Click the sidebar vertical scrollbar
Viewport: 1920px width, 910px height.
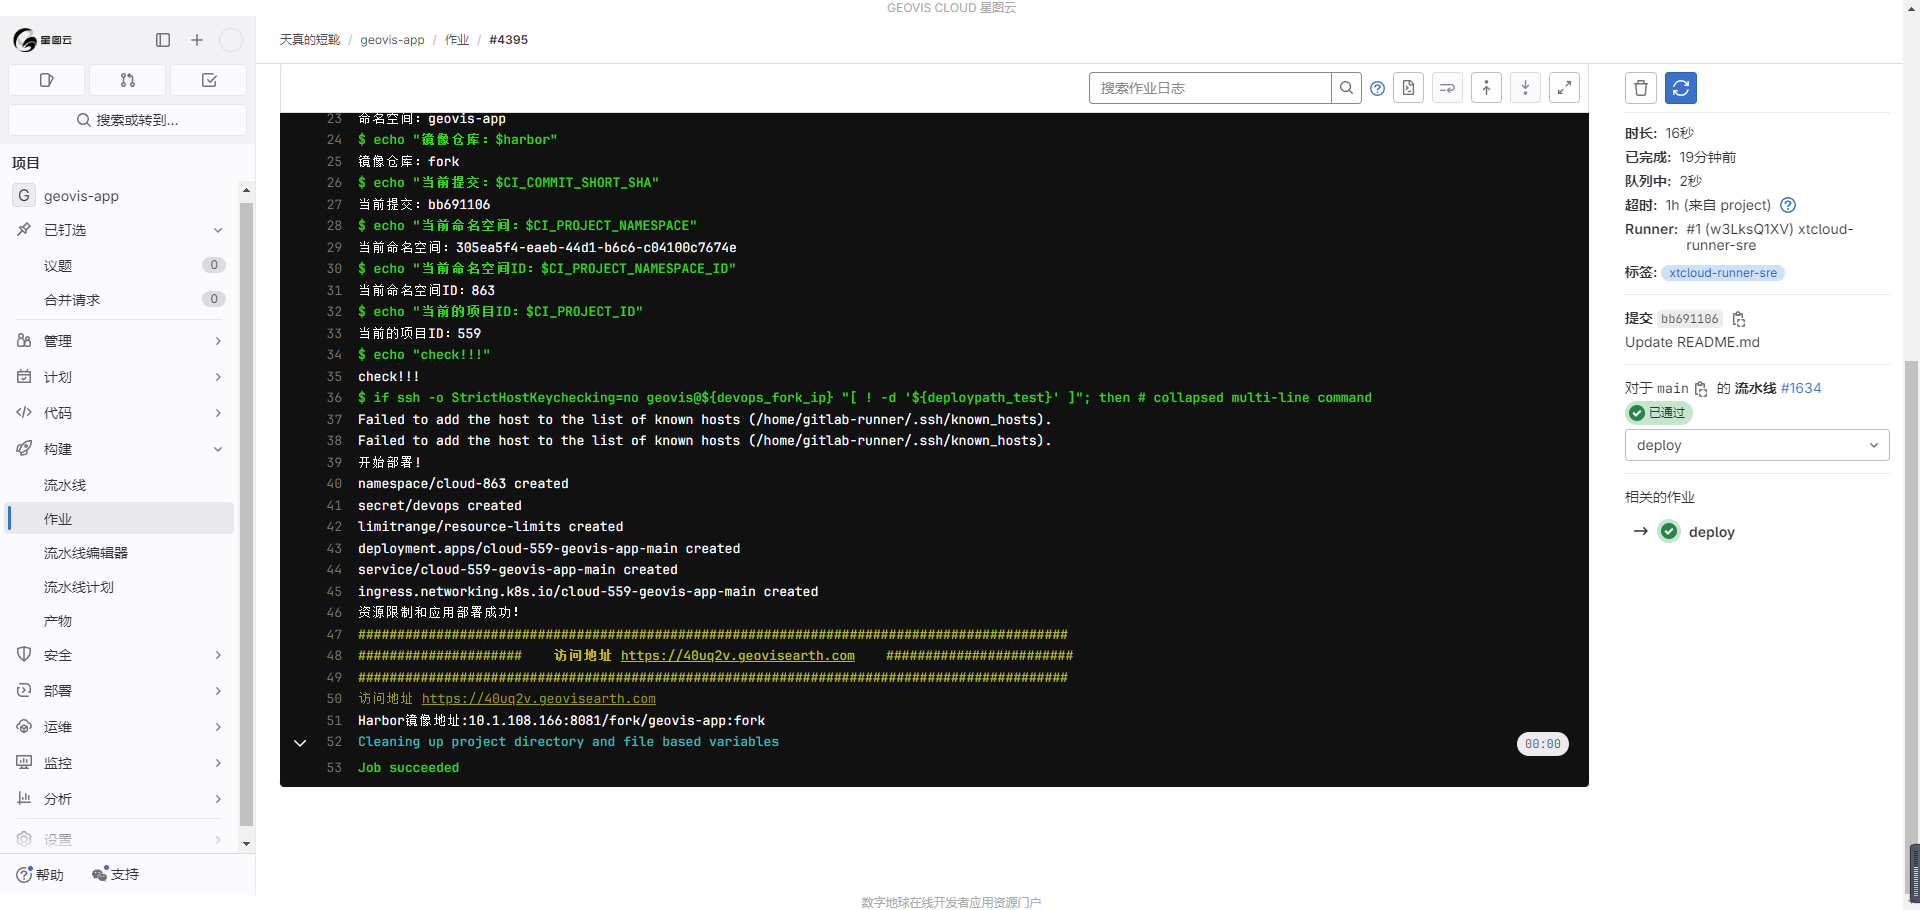click(246, 515)
